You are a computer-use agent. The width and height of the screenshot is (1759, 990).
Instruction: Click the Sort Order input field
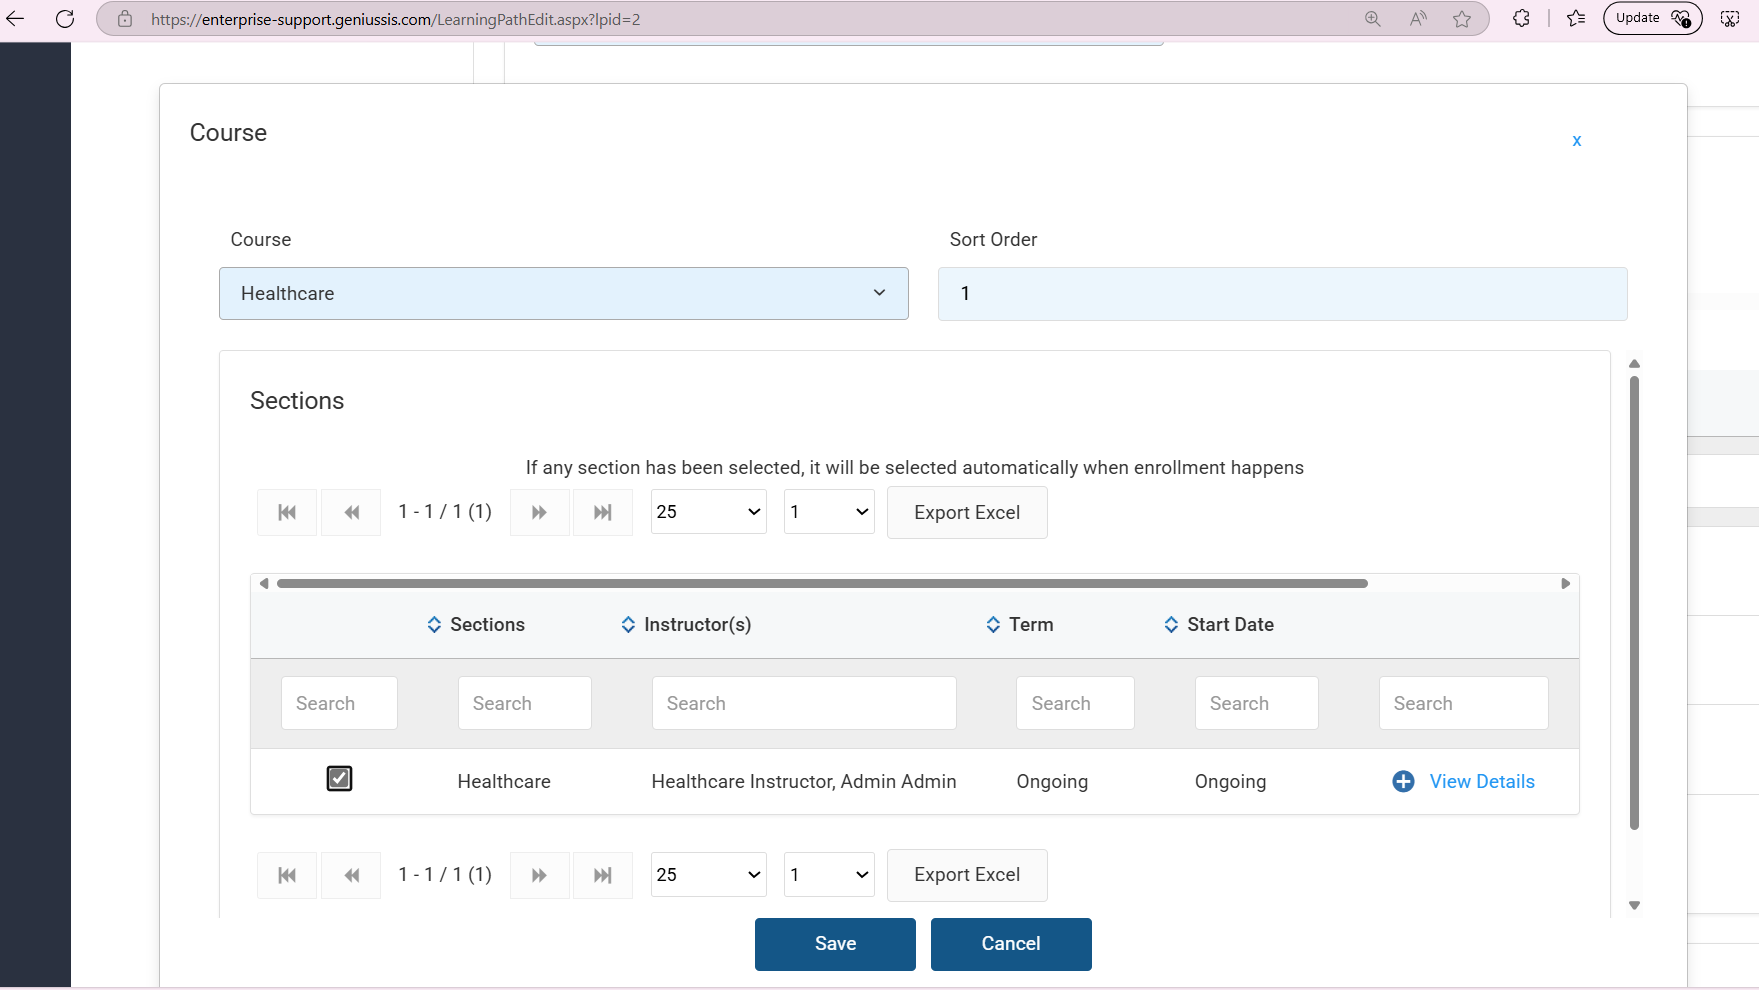point(1282,294)
